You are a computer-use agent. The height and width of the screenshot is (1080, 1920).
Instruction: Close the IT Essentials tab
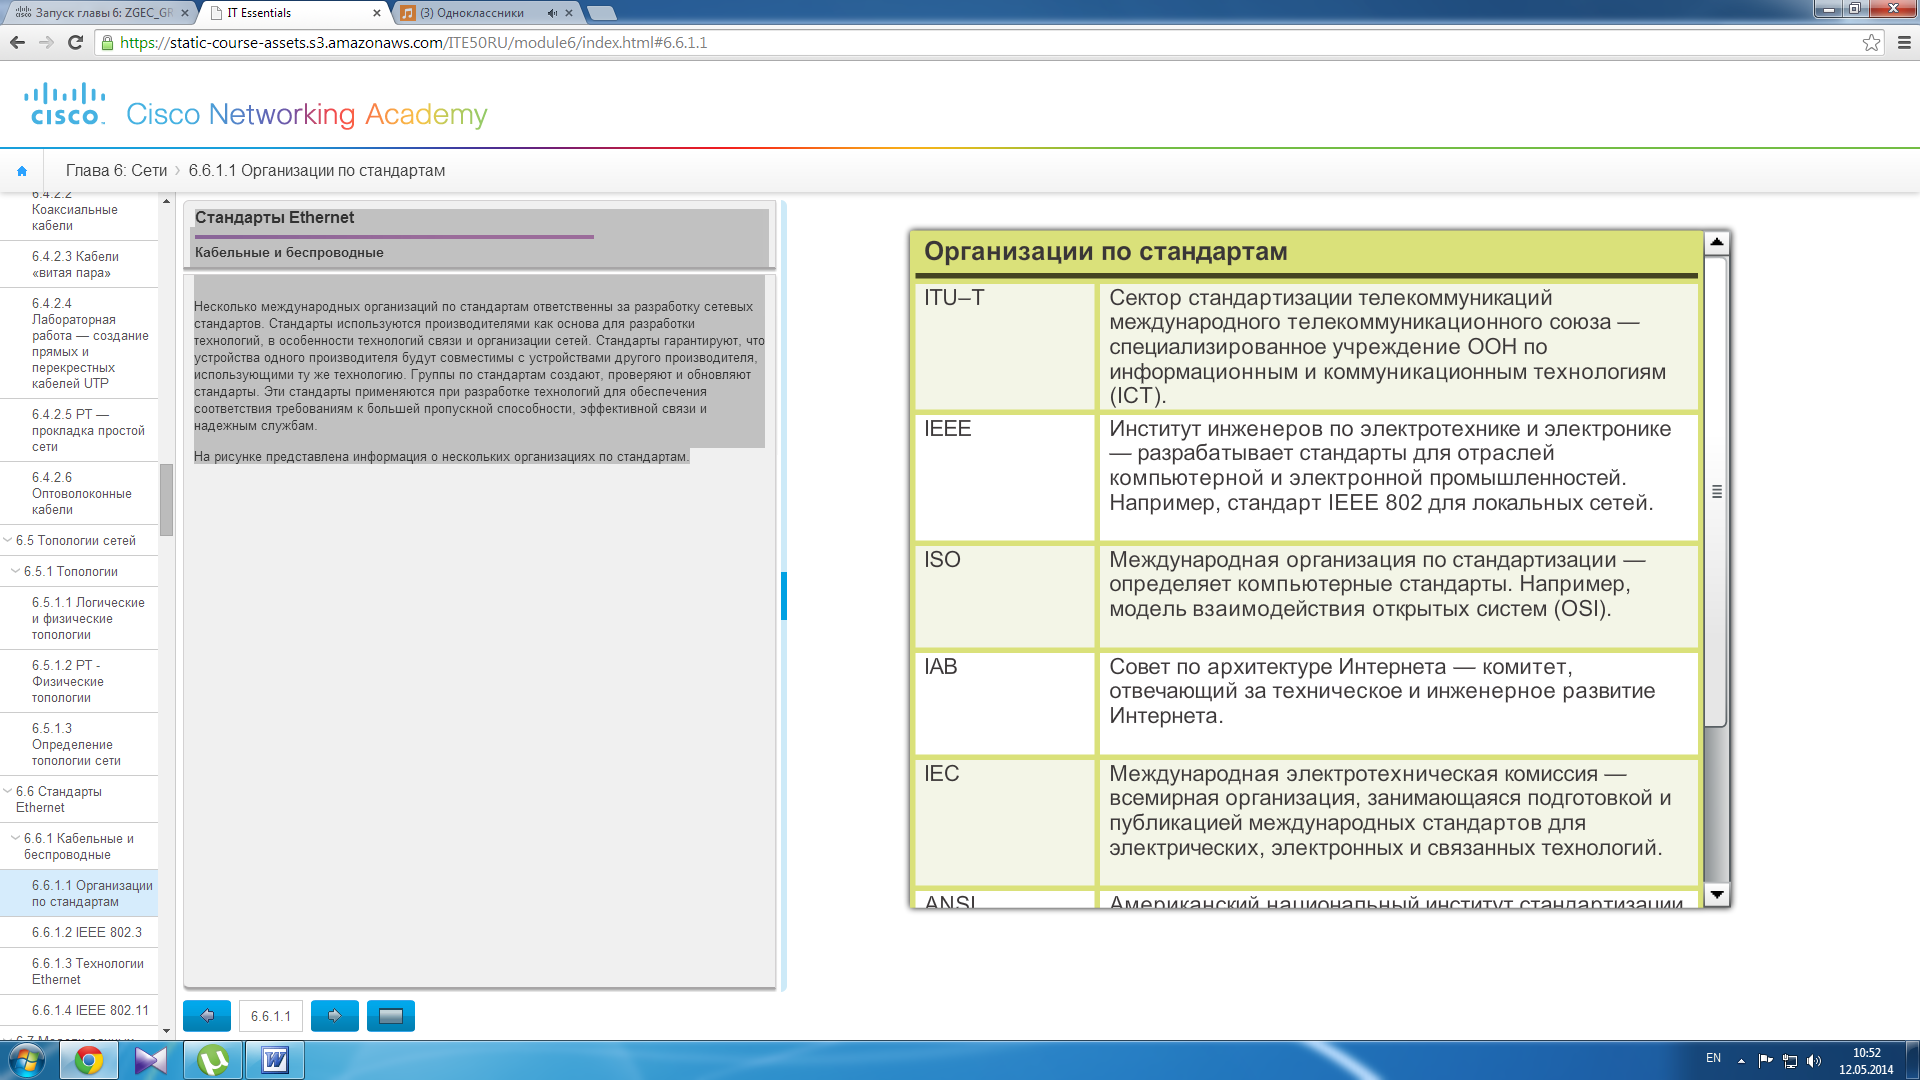pos(377,13)
